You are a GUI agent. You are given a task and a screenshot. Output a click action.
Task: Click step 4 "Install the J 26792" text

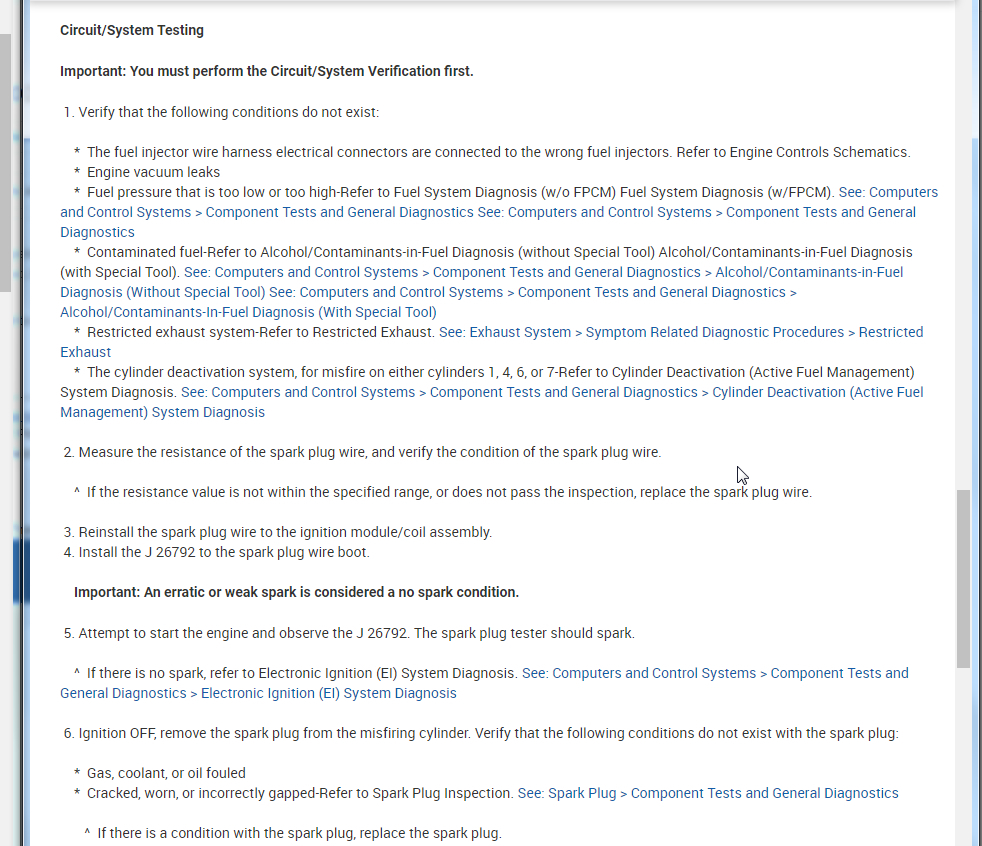(x=224, y=552)
